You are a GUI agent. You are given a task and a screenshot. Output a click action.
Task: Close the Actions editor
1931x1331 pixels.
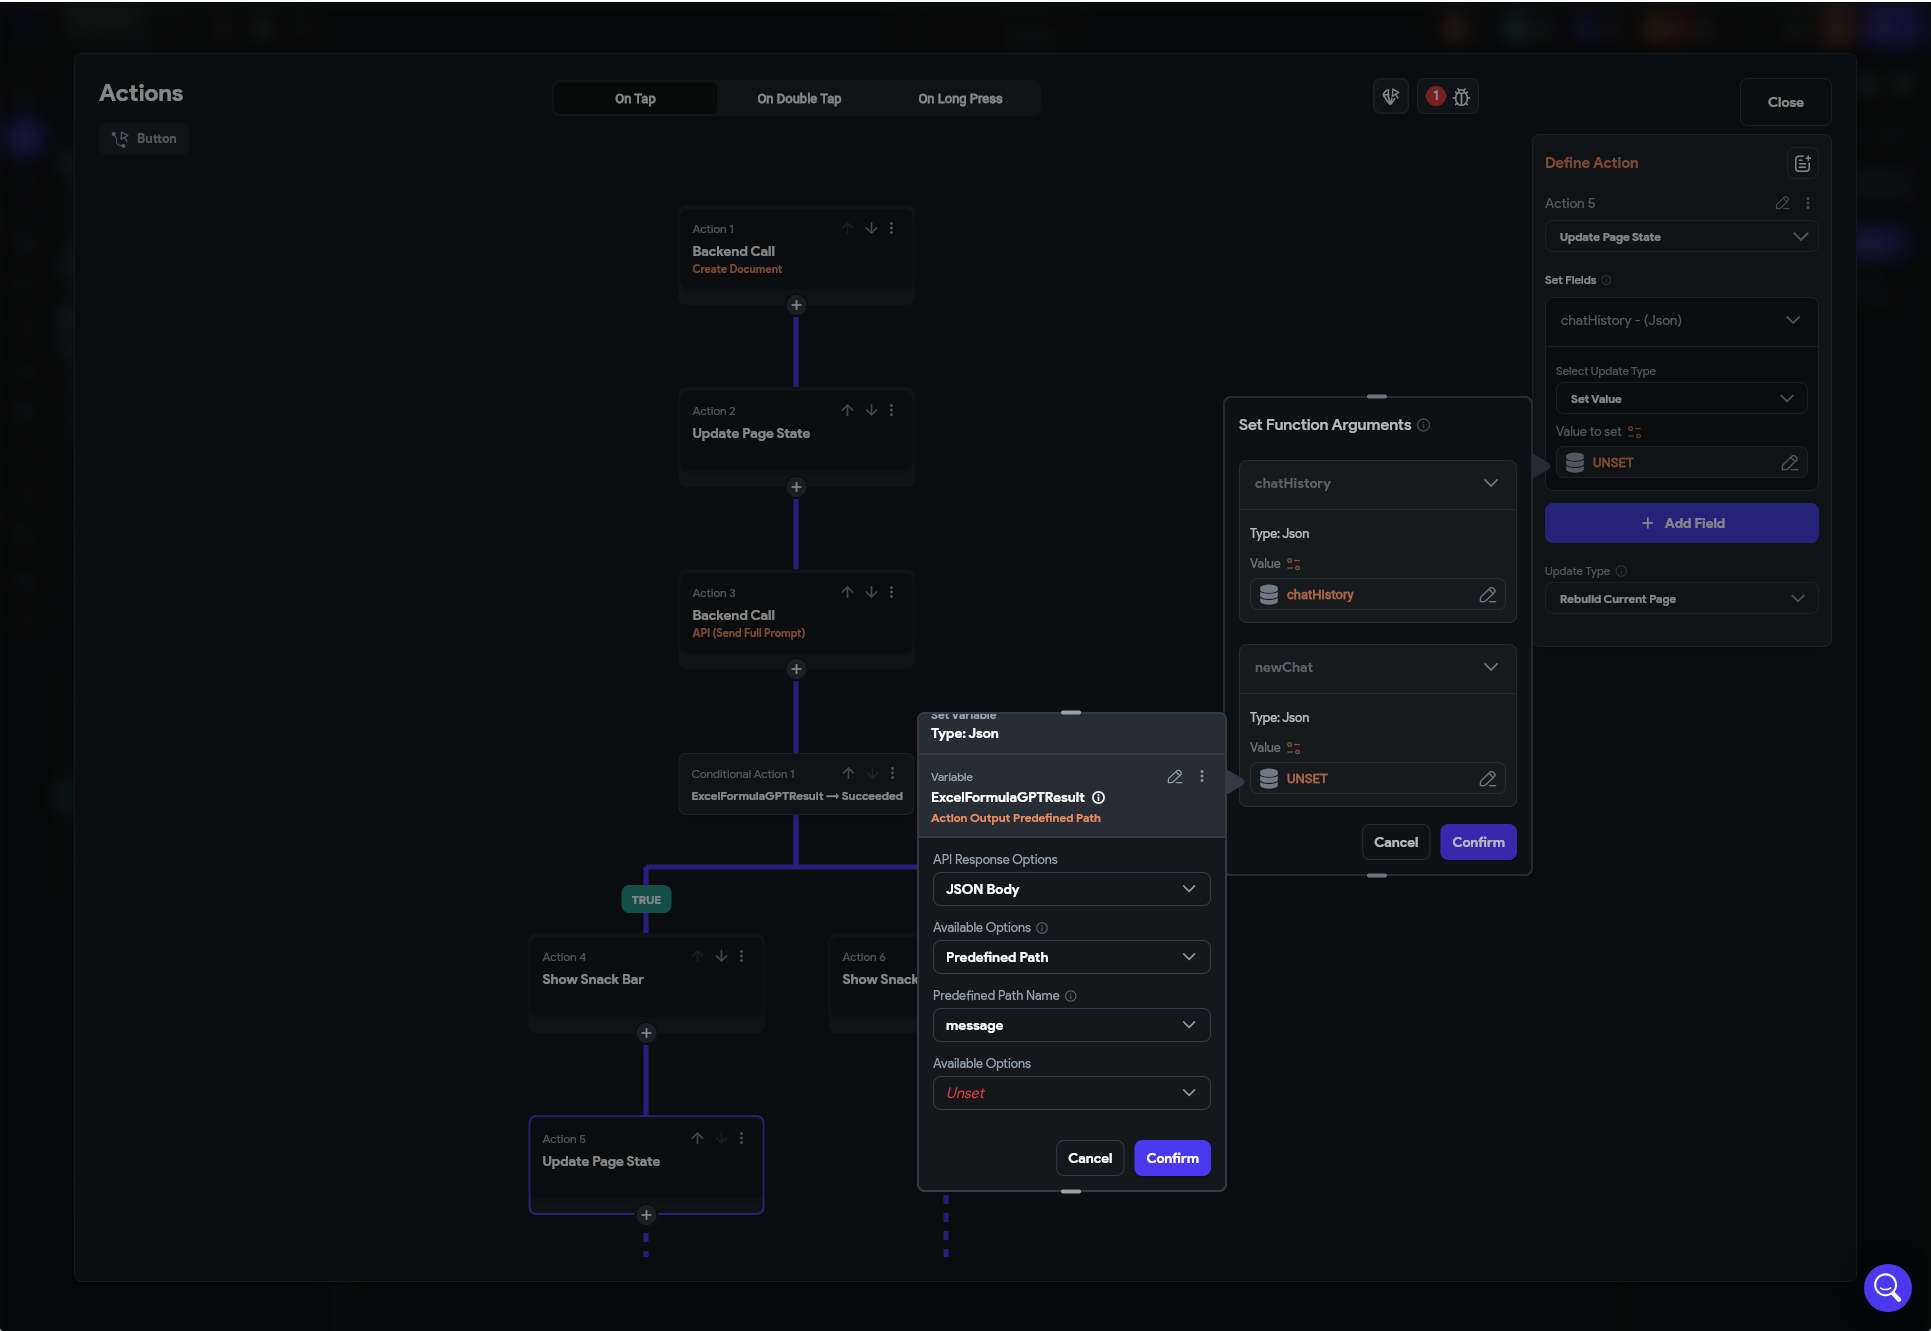(x=1785, y=103)
